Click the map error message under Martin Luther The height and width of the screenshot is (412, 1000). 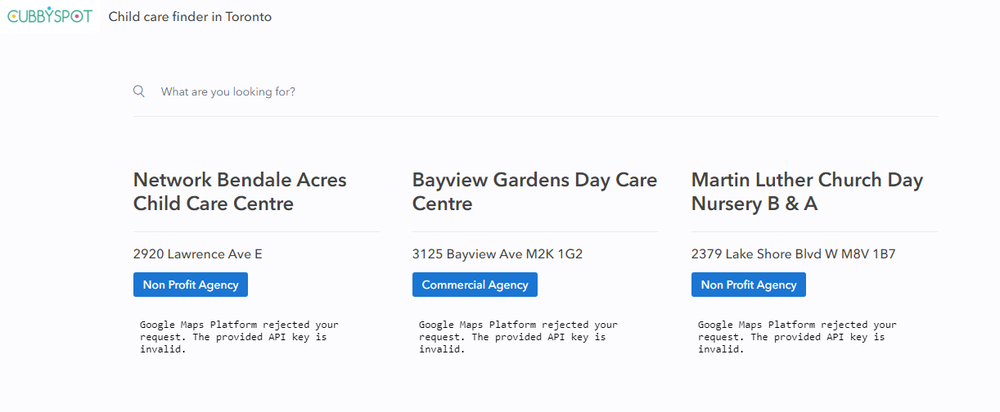tap(797, 337)
